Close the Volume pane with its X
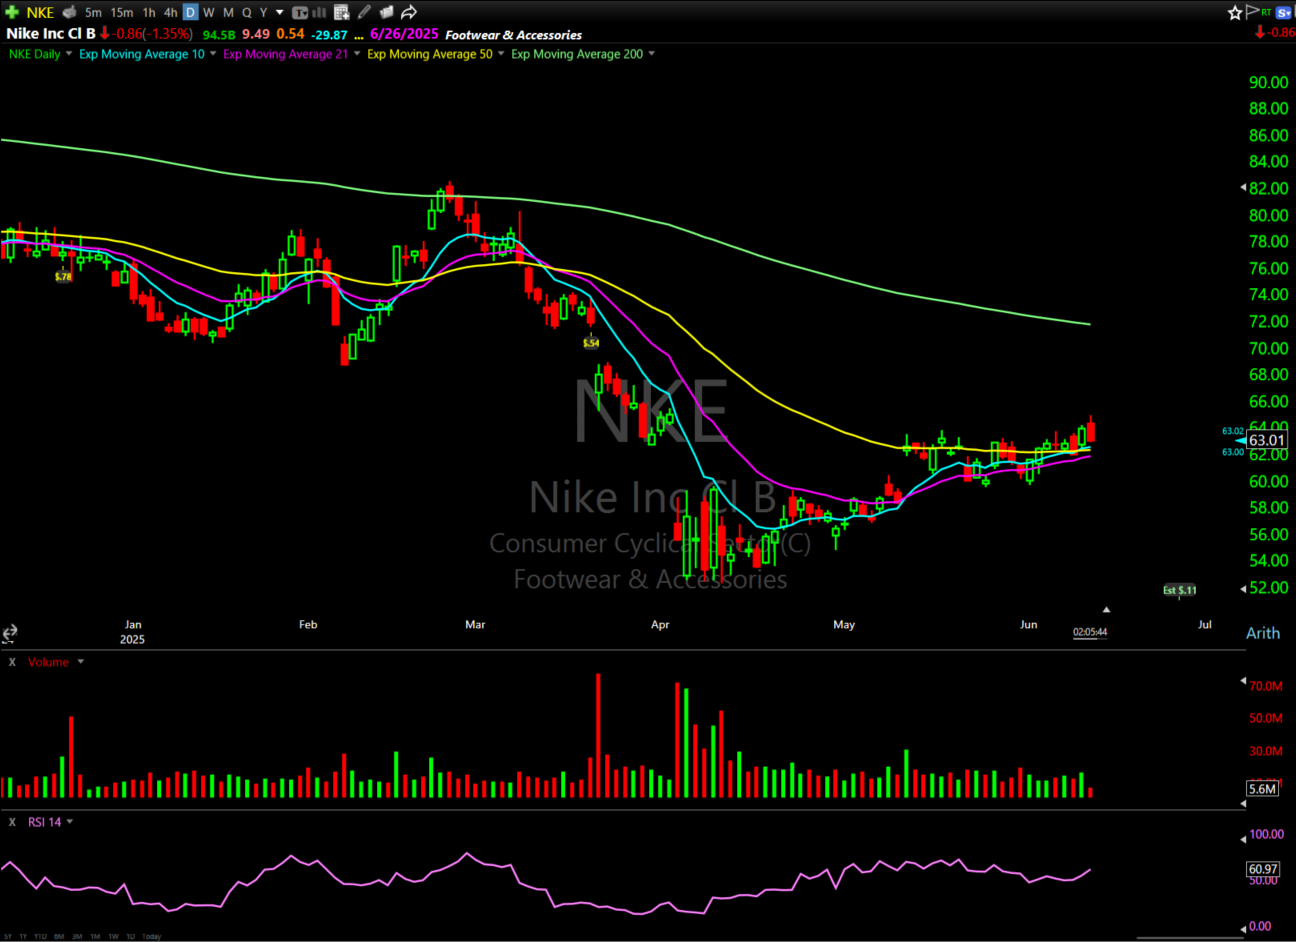 click(12, 662)
